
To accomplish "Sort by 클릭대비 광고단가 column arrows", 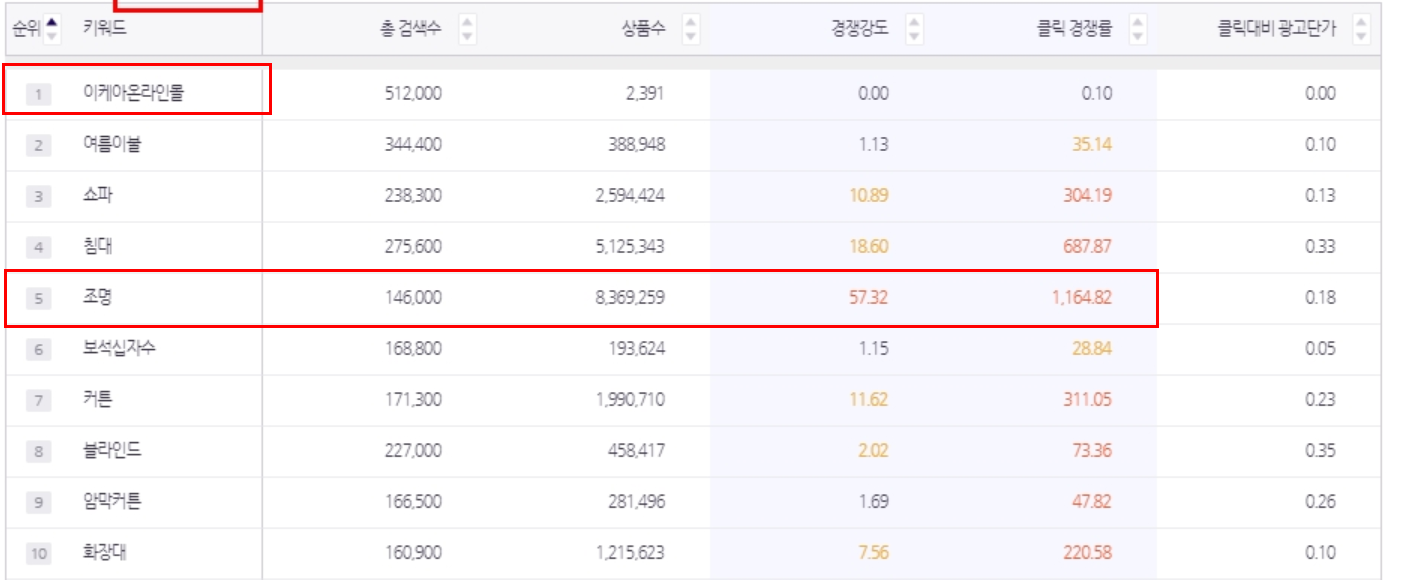I will pyautogui.click(x=1361, y=29).
